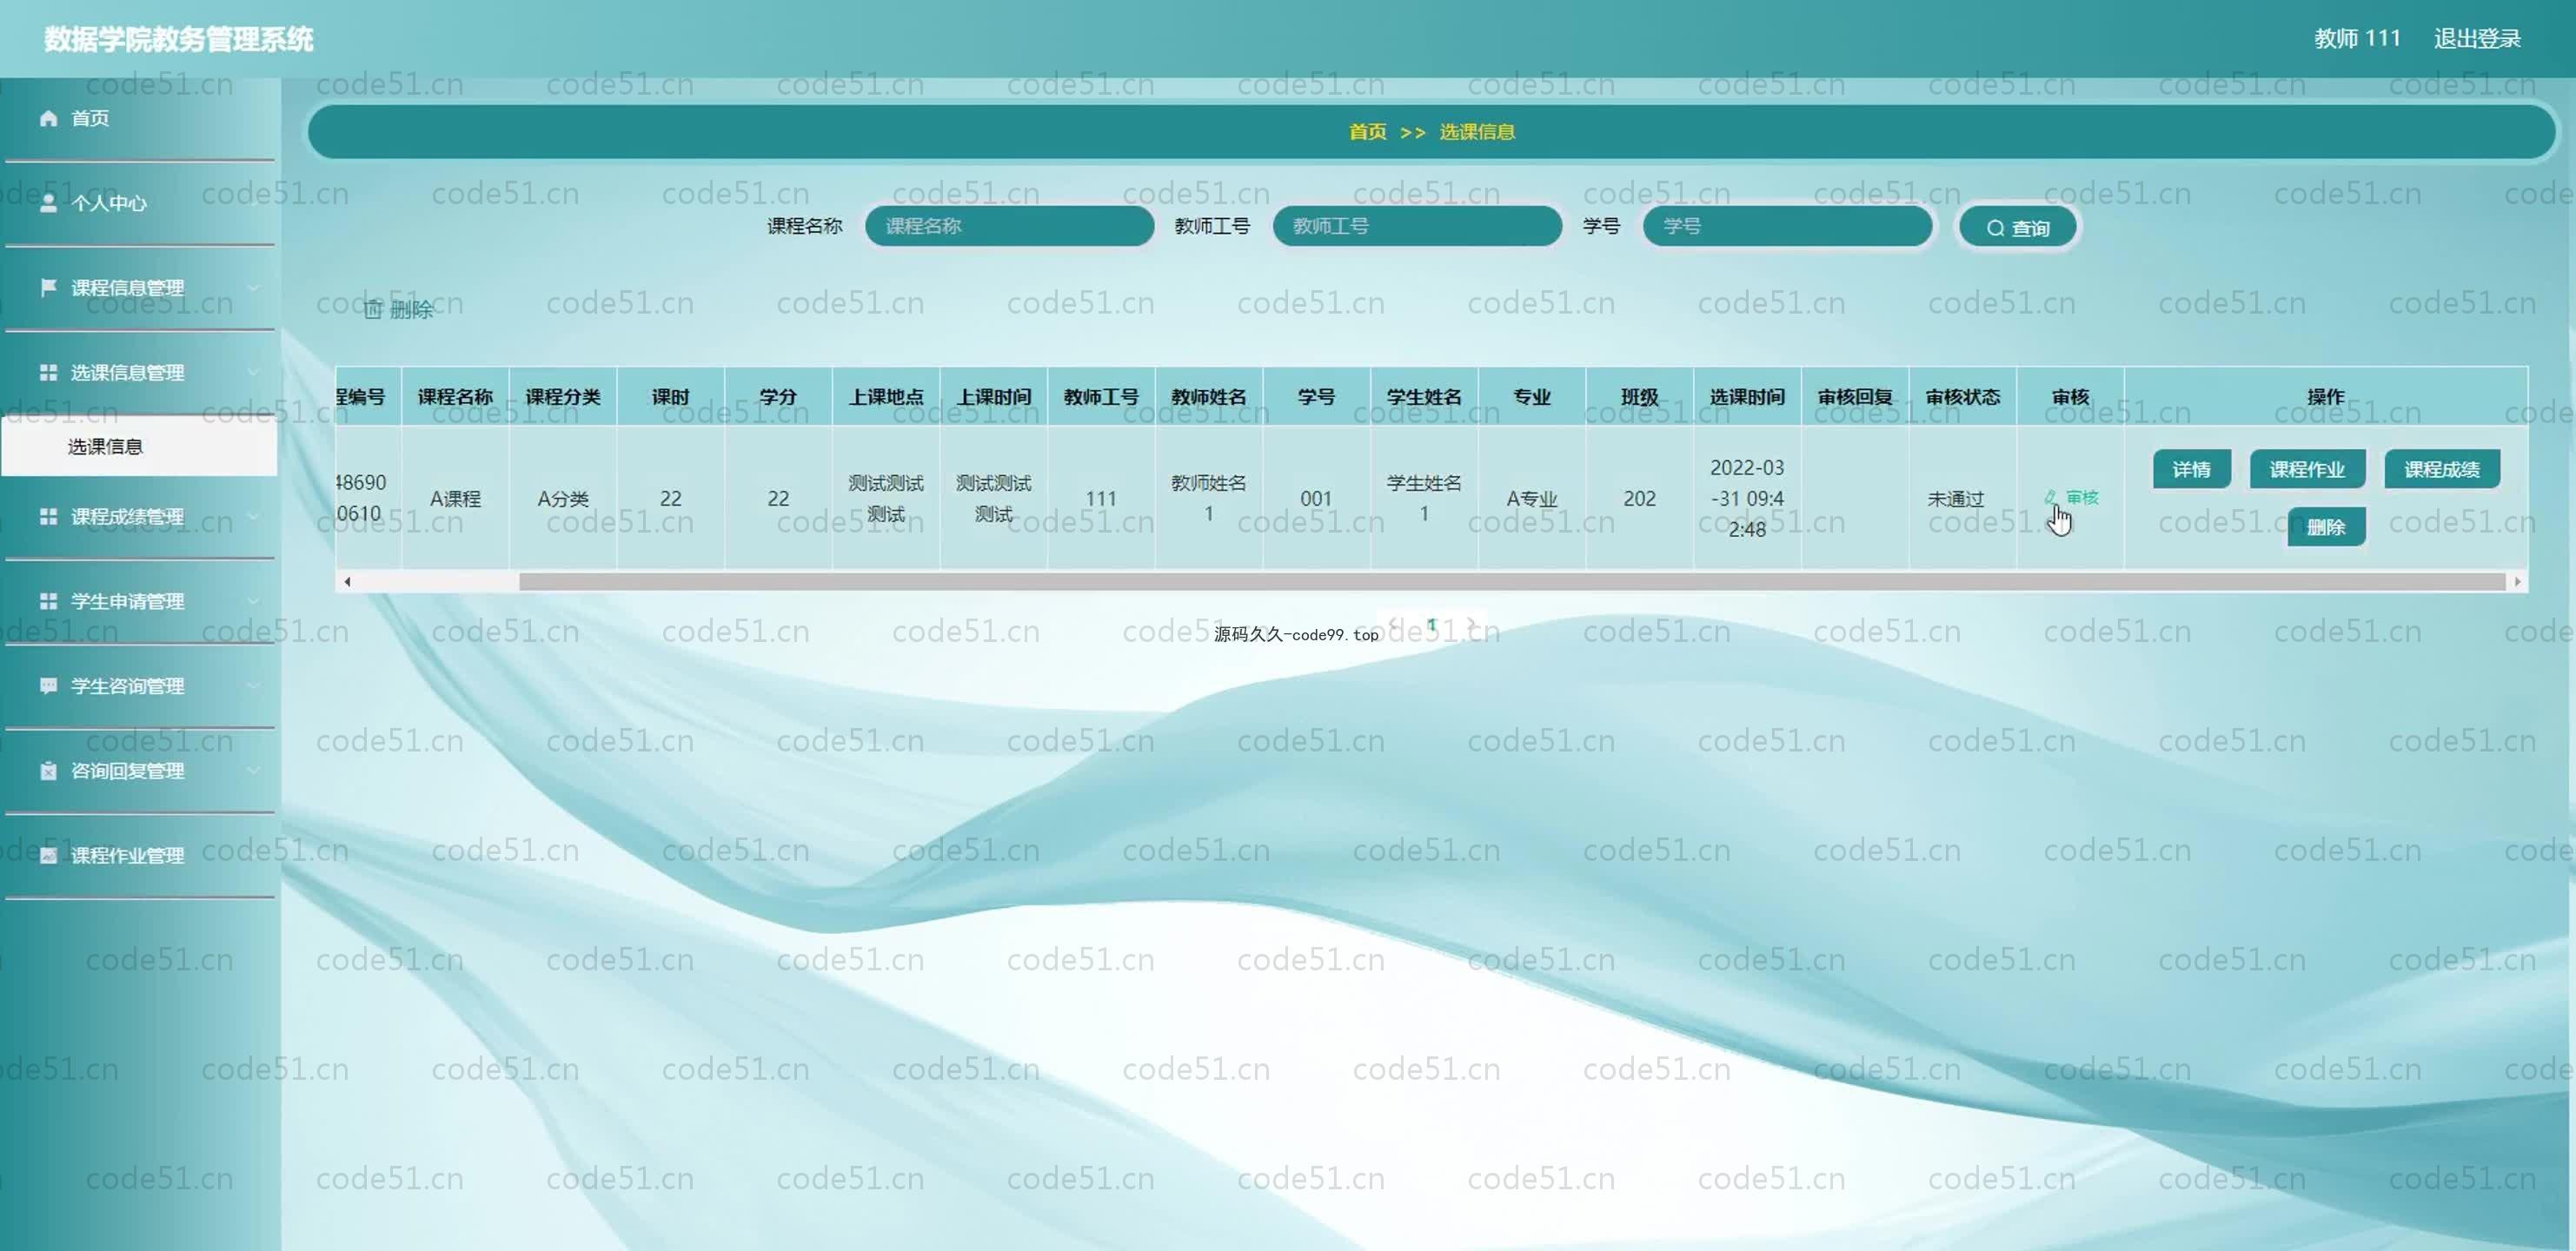Screen dimensions: 2576x1251
Task: Open 首页 in the sidebar
Action: [139, 118]
